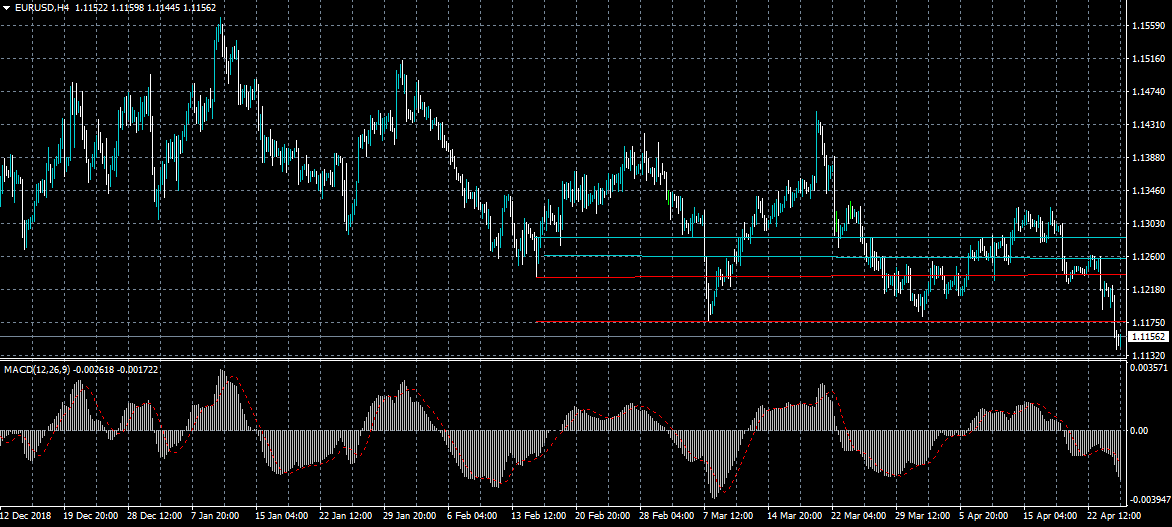Click the 1.15590 price axis label

1150,26
